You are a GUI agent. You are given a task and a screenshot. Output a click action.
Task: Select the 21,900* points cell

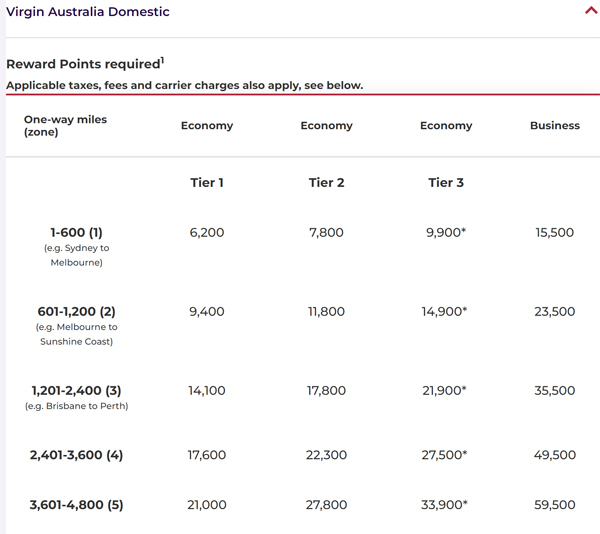click(444, 391)
